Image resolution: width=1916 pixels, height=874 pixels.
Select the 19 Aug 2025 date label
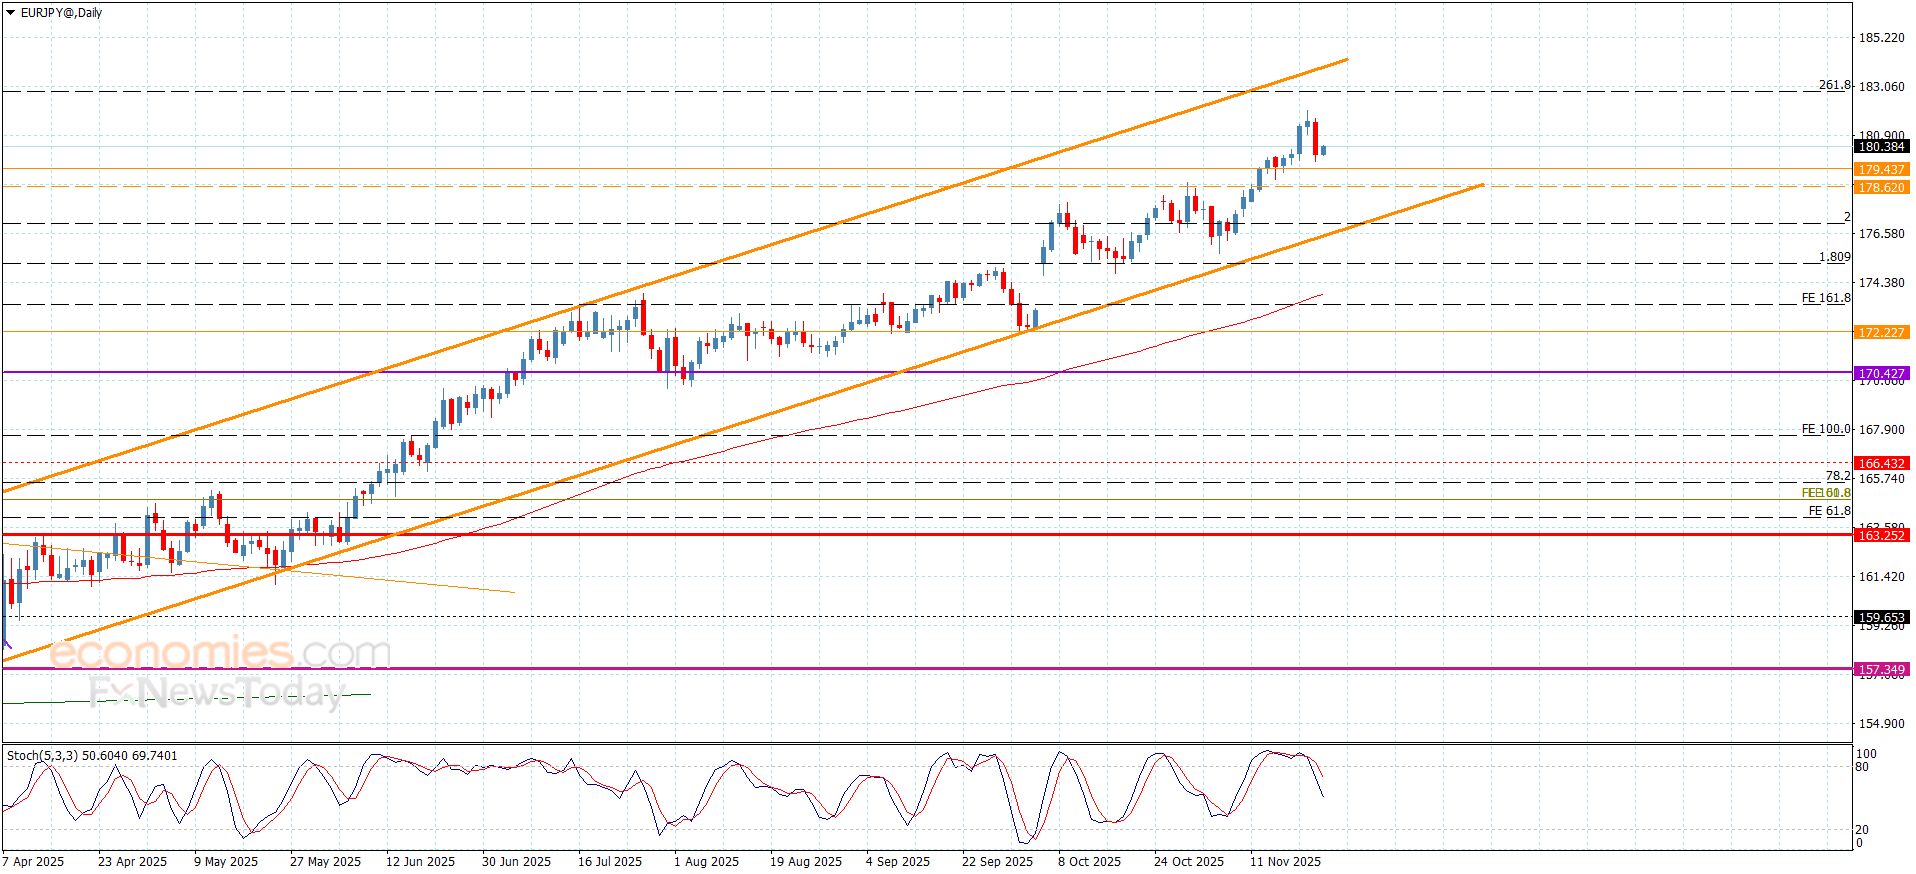coord(806,862)
